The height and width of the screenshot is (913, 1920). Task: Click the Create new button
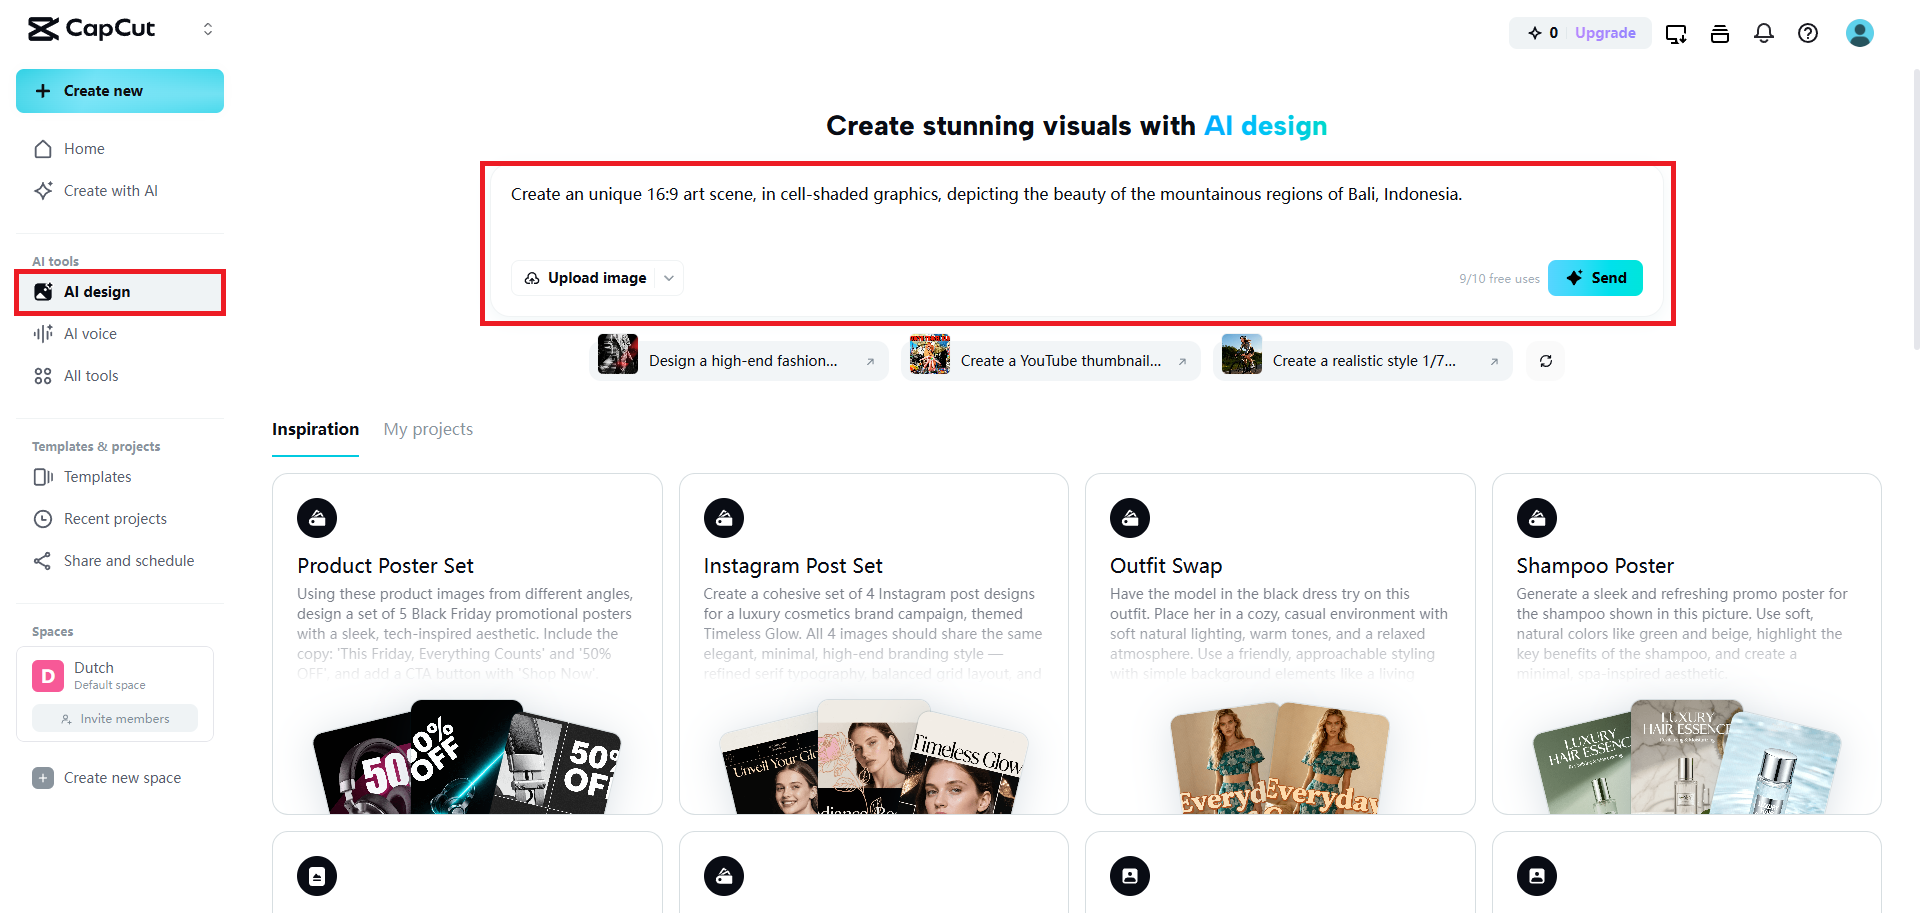(120, 91)
